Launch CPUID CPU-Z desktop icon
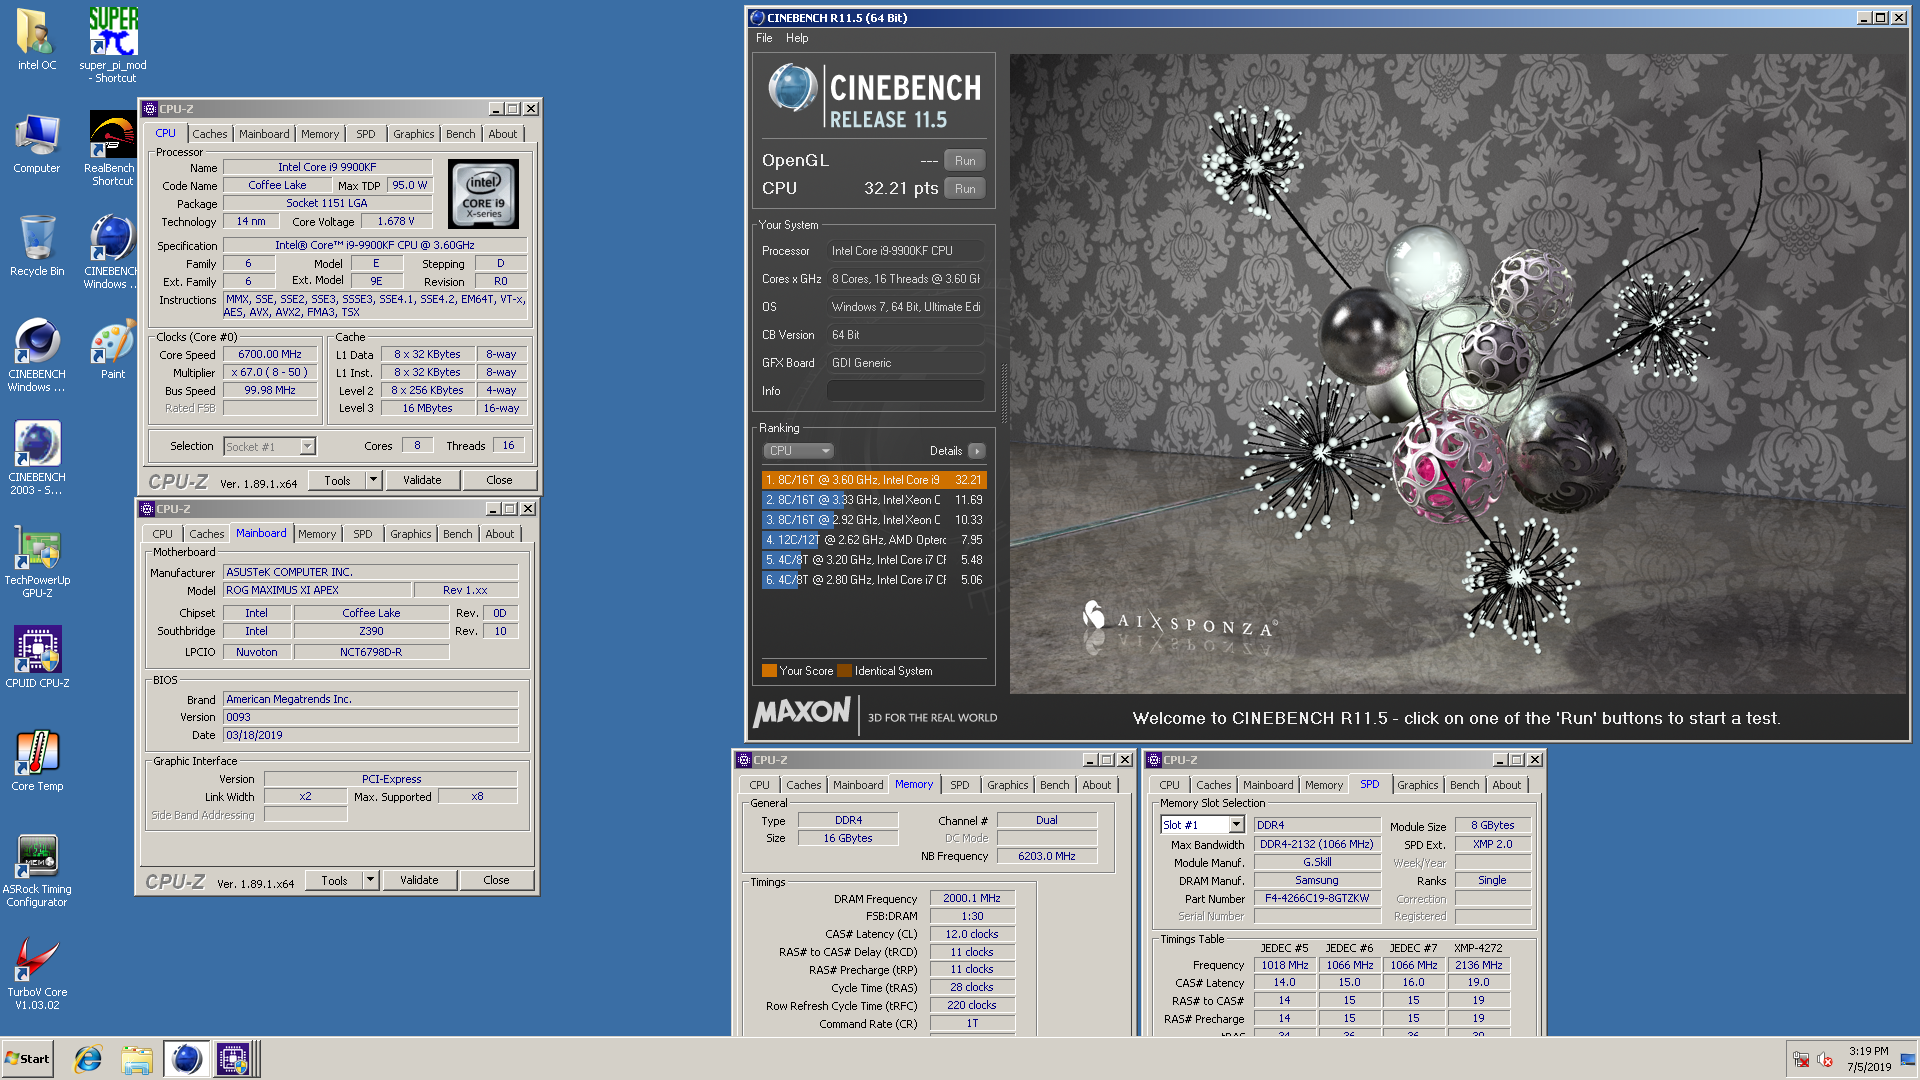 tap(37, 657)
